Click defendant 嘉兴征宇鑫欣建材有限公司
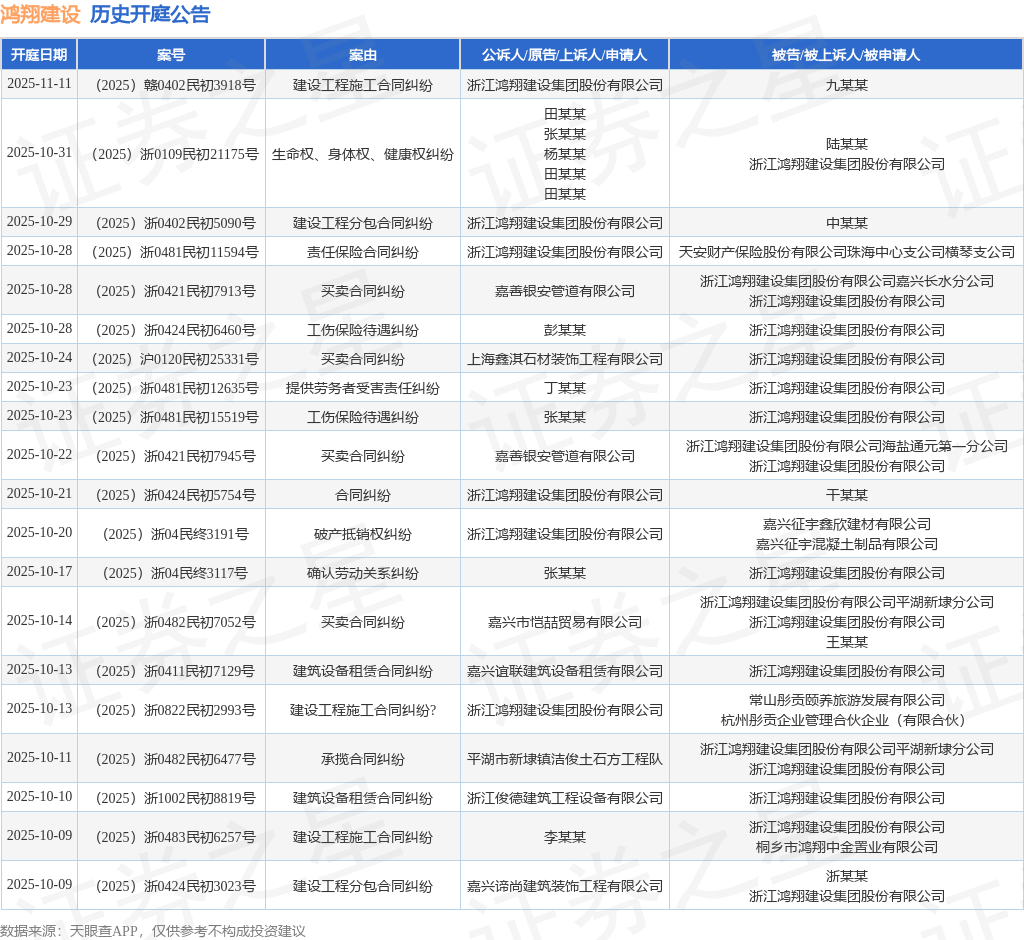The height and width of the screenshot is (940, 1024). click(846, 524)
